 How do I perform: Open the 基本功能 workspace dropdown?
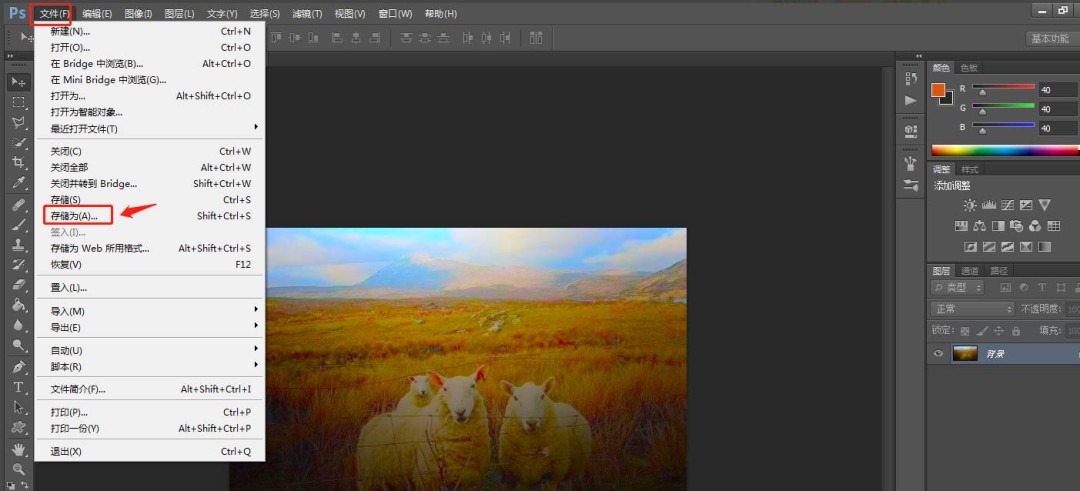[x=1049, y=38]
